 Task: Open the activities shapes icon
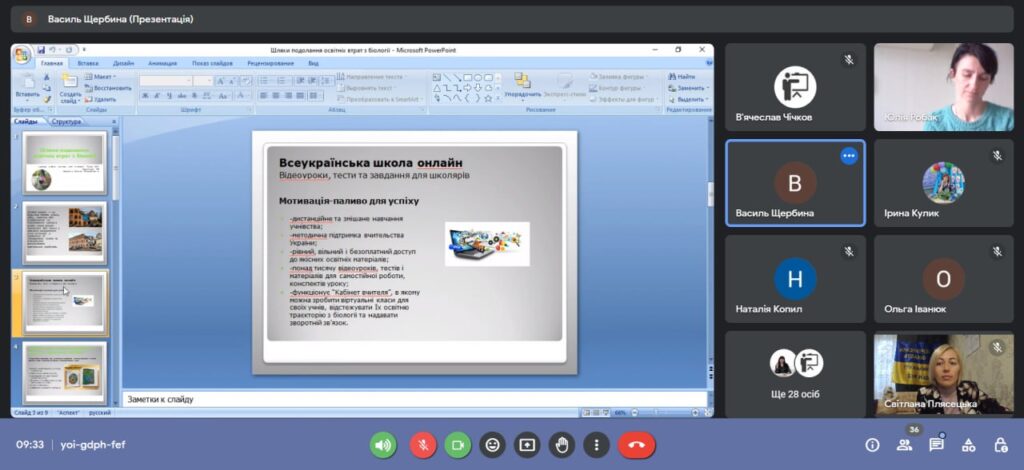(968, 445)
